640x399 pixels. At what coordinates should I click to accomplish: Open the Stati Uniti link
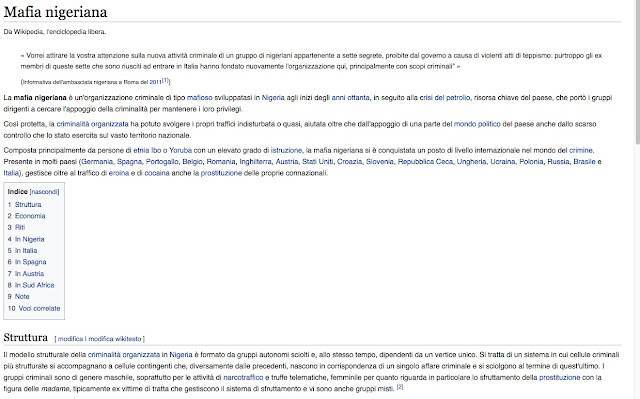pyautogui.click(x=318, y=162)
